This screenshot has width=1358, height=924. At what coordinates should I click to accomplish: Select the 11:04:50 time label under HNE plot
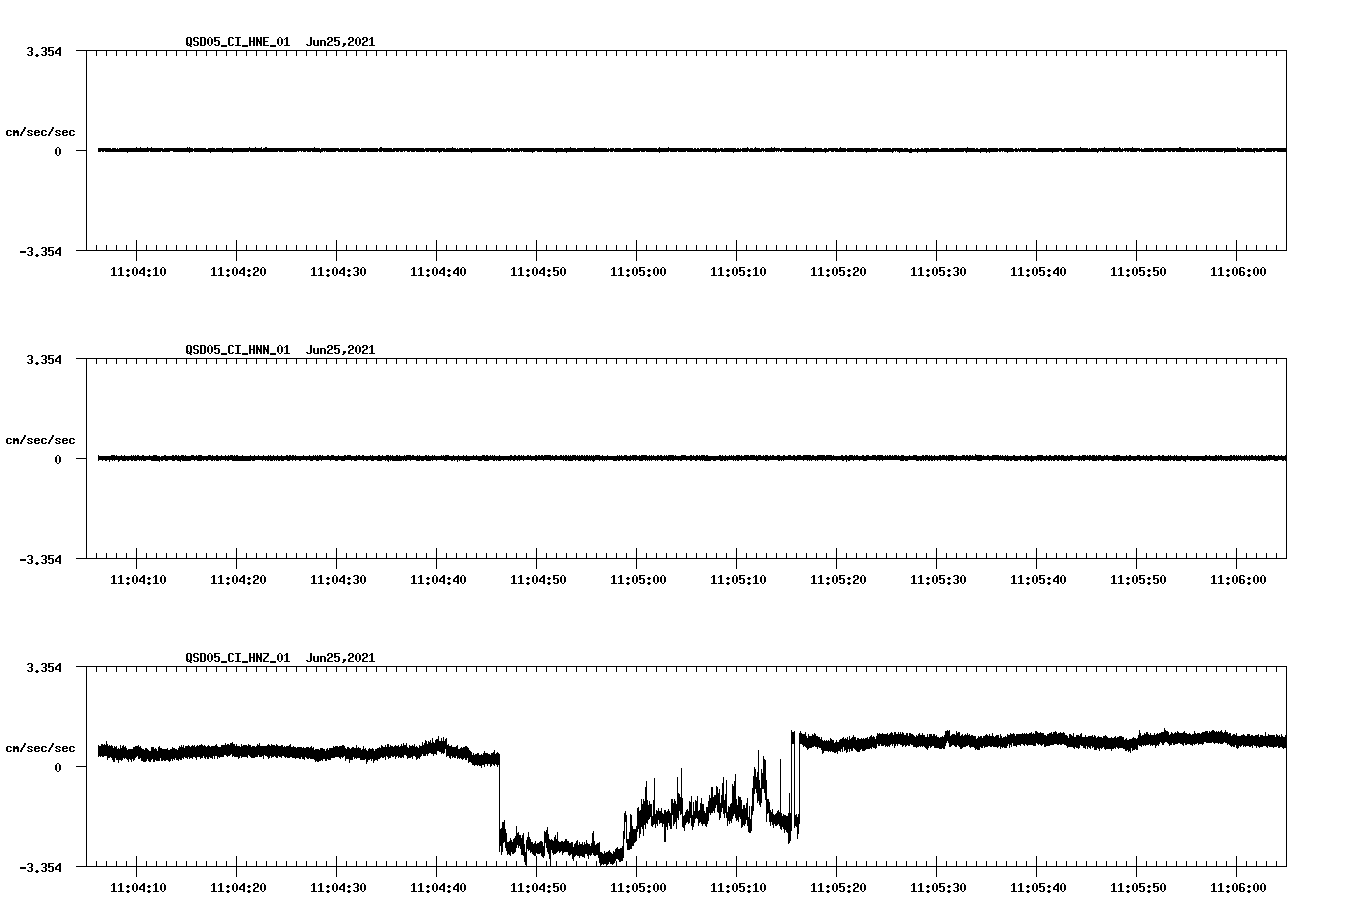pyautogui.click(x=538, y=272)
